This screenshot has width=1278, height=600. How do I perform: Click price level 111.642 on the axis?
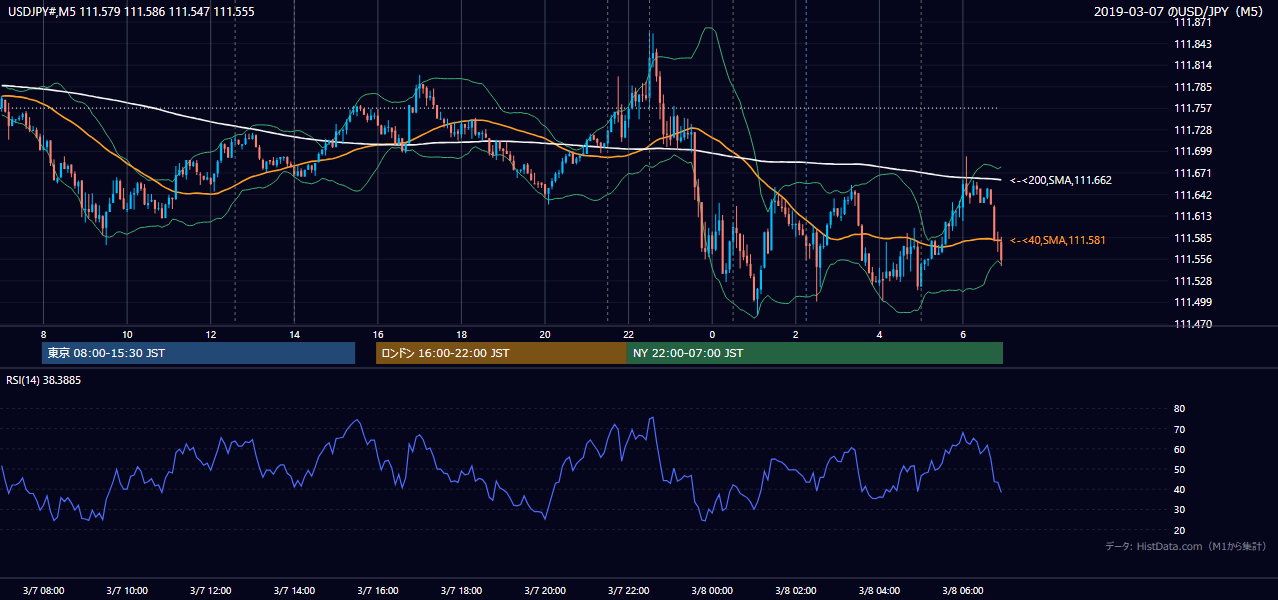[1193, 195]
